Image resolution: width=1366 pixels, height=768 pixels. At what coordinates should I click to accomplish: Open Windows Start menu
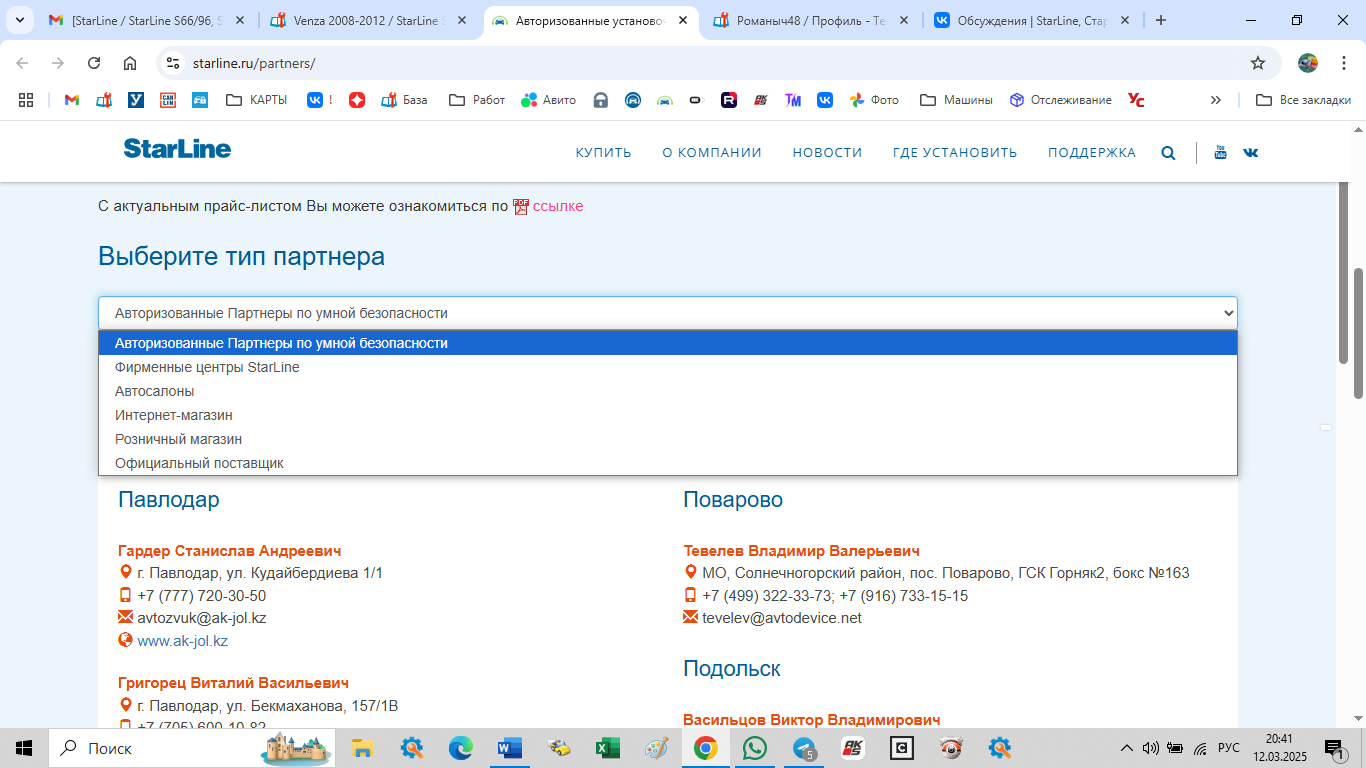(24, 747)
